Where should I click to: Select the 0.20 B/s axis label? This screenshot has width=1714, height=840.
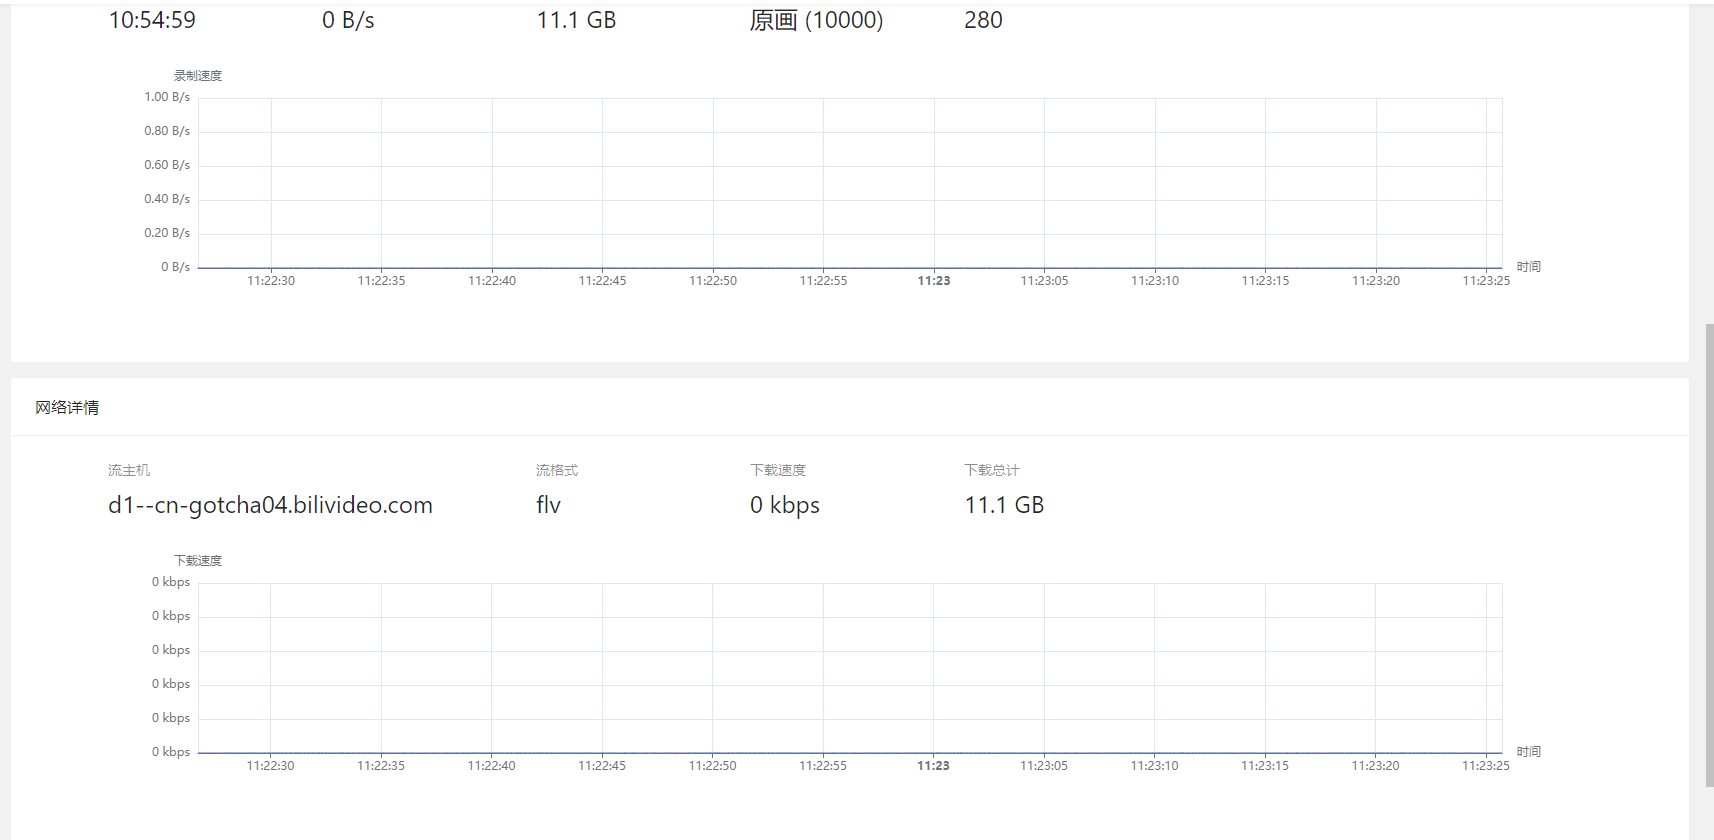[167, 233]
